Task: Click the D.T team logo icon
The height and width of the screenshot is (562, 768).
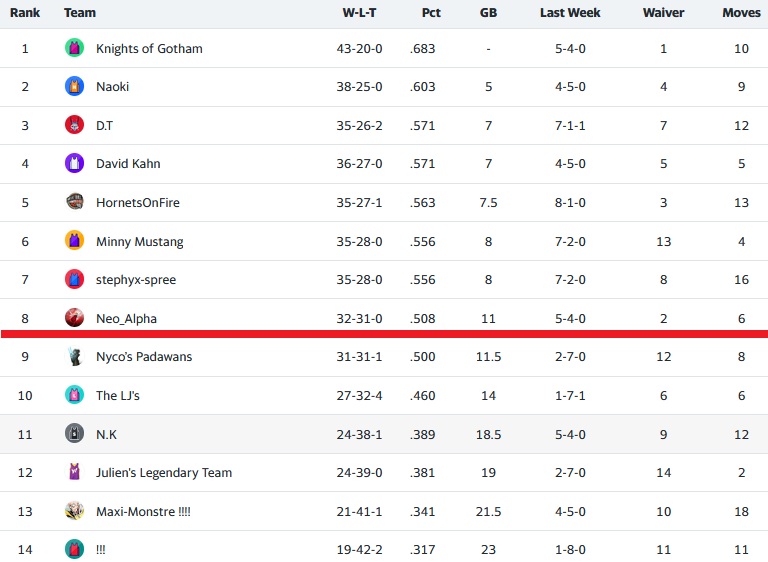Action: pos(74,125)
